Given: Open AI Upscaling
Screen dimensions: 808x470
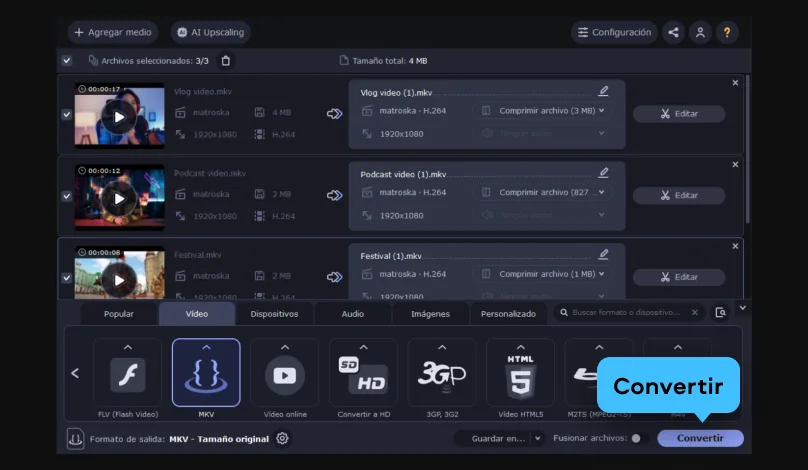Looking at the screenshot, I should (211, 32).
